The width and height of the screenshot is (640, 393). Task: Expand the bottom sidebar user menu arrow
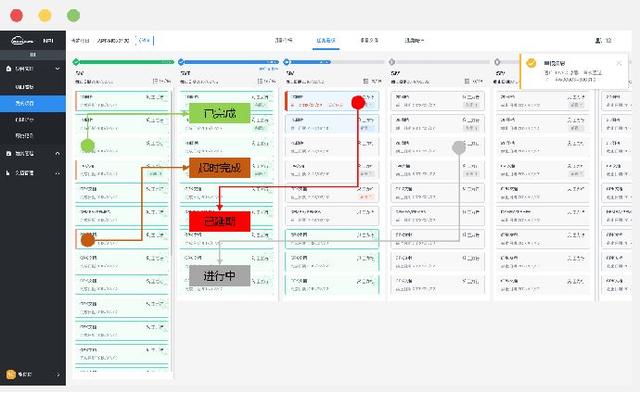point(58,375)
